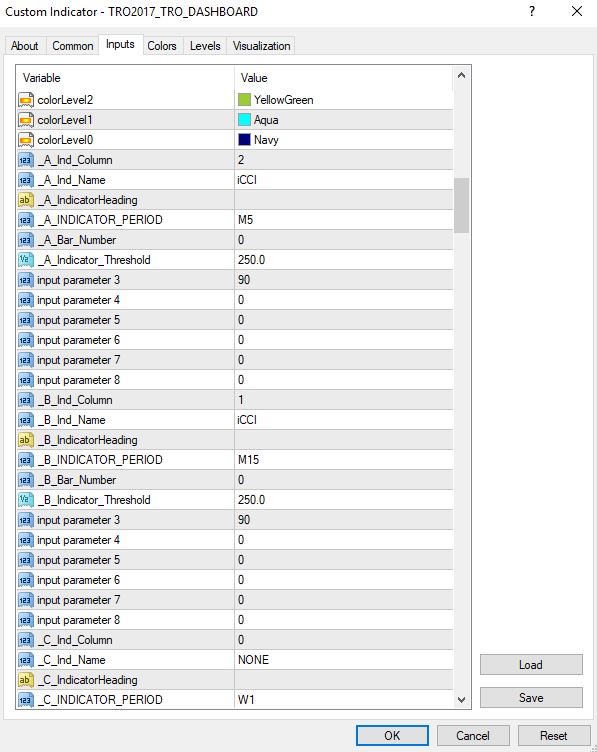The width and height of the screenshot is (597, 752).
Task: Click the double-type icon beside _B_Indicator_Threshold
Action: 26,500
